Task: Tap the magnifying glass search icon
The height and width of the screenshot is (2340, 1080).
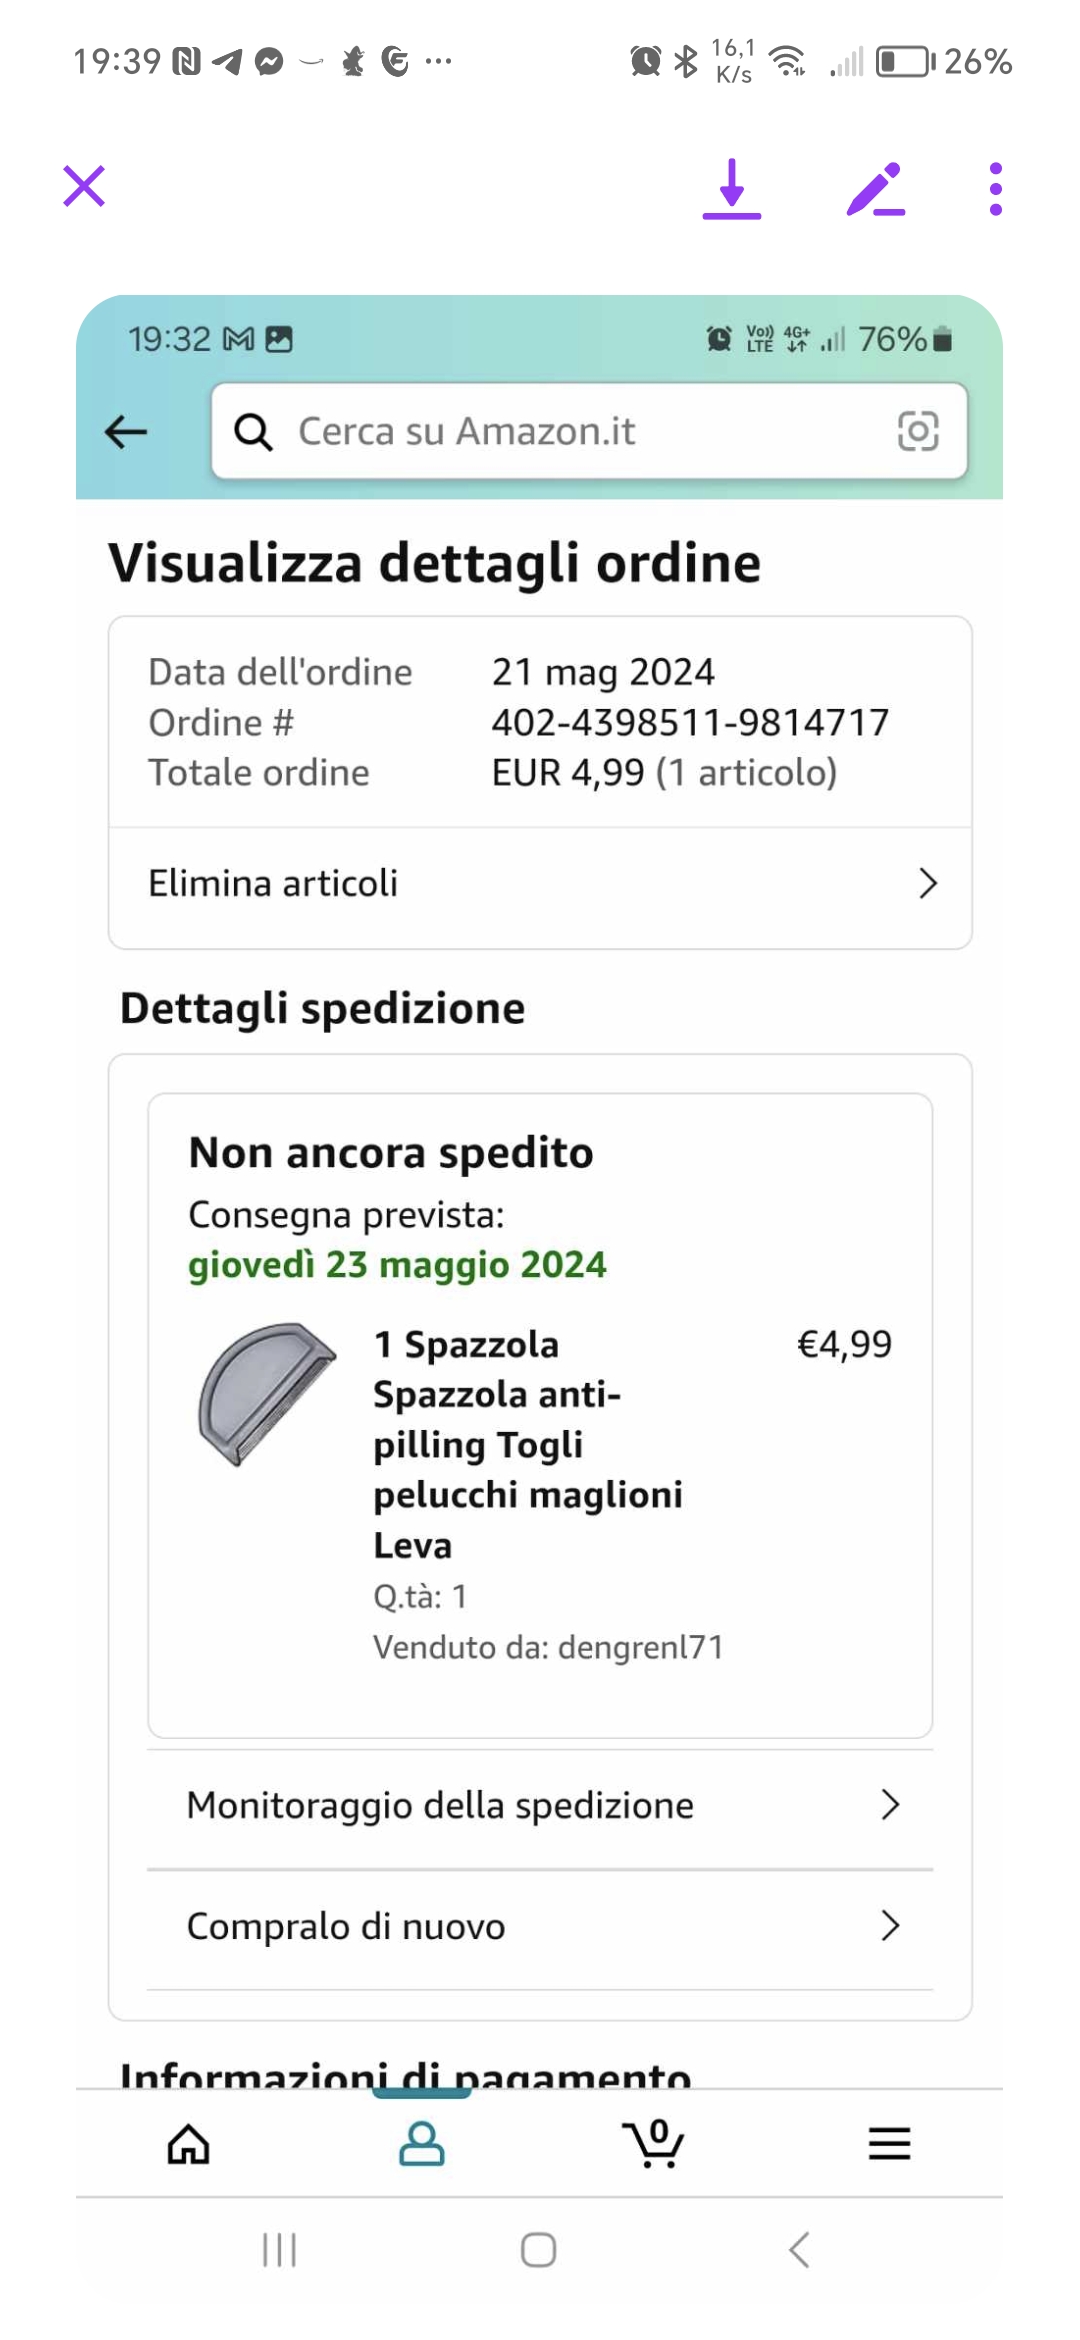Action: [x=253, y=432]
